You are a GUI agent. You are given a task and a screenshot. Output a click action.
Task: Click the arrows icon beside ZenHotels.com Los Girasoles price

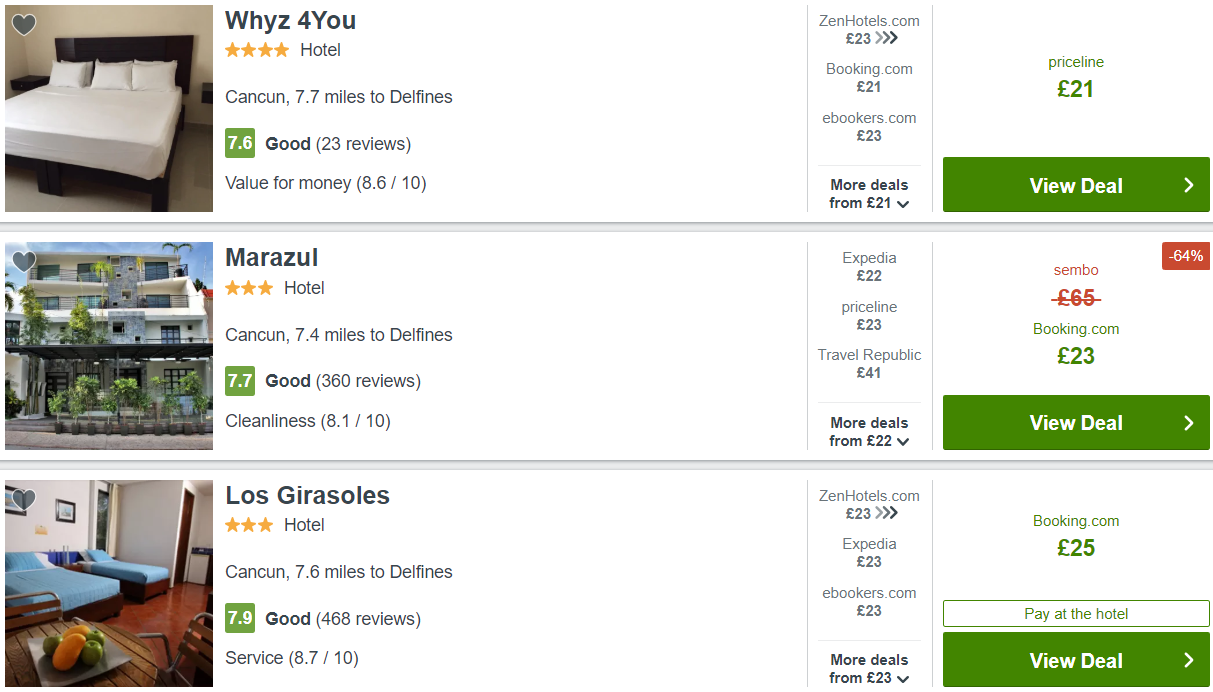[886, 513]
